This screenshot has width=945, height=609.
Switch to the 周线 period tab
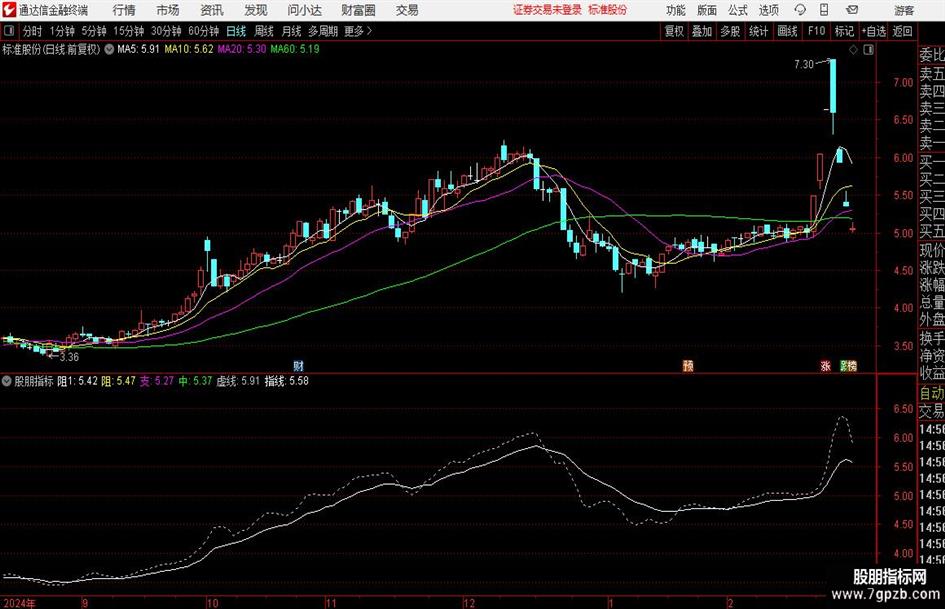point(264,31)
